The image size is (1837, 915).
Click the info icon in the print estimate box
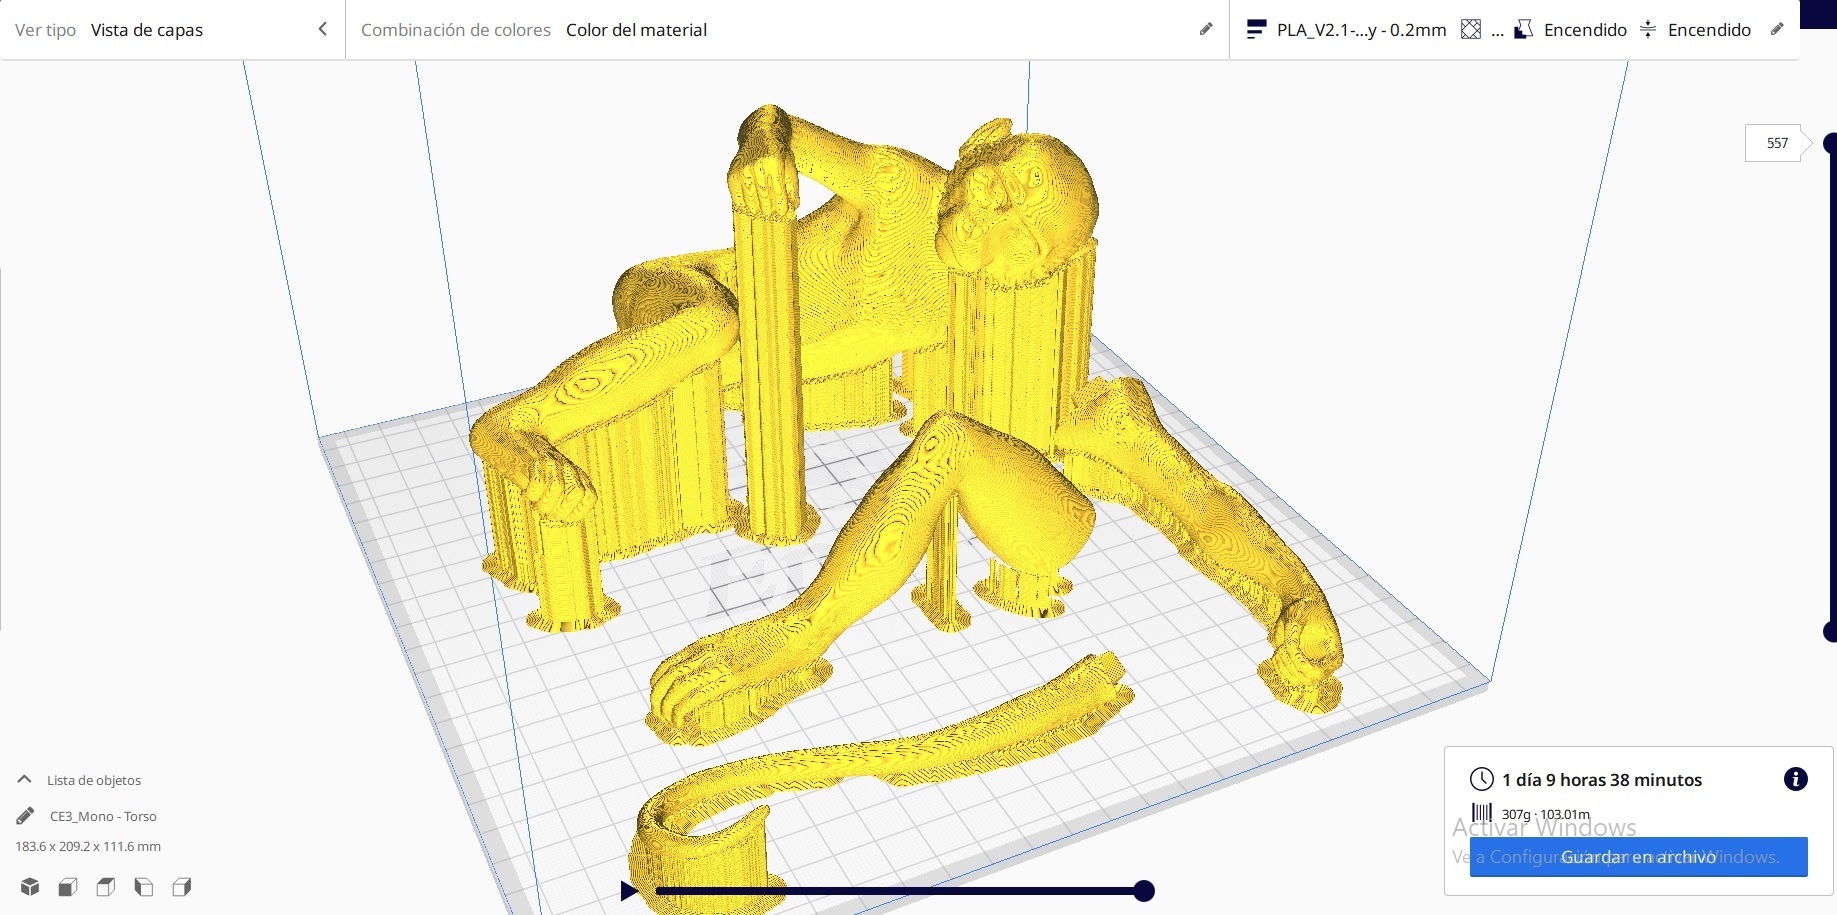[x=1796, y=779]
